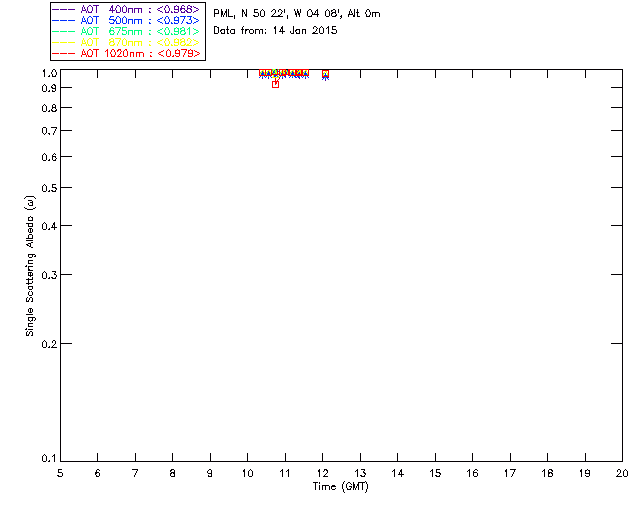Click the time axis tick label 8

click(173, 473)
